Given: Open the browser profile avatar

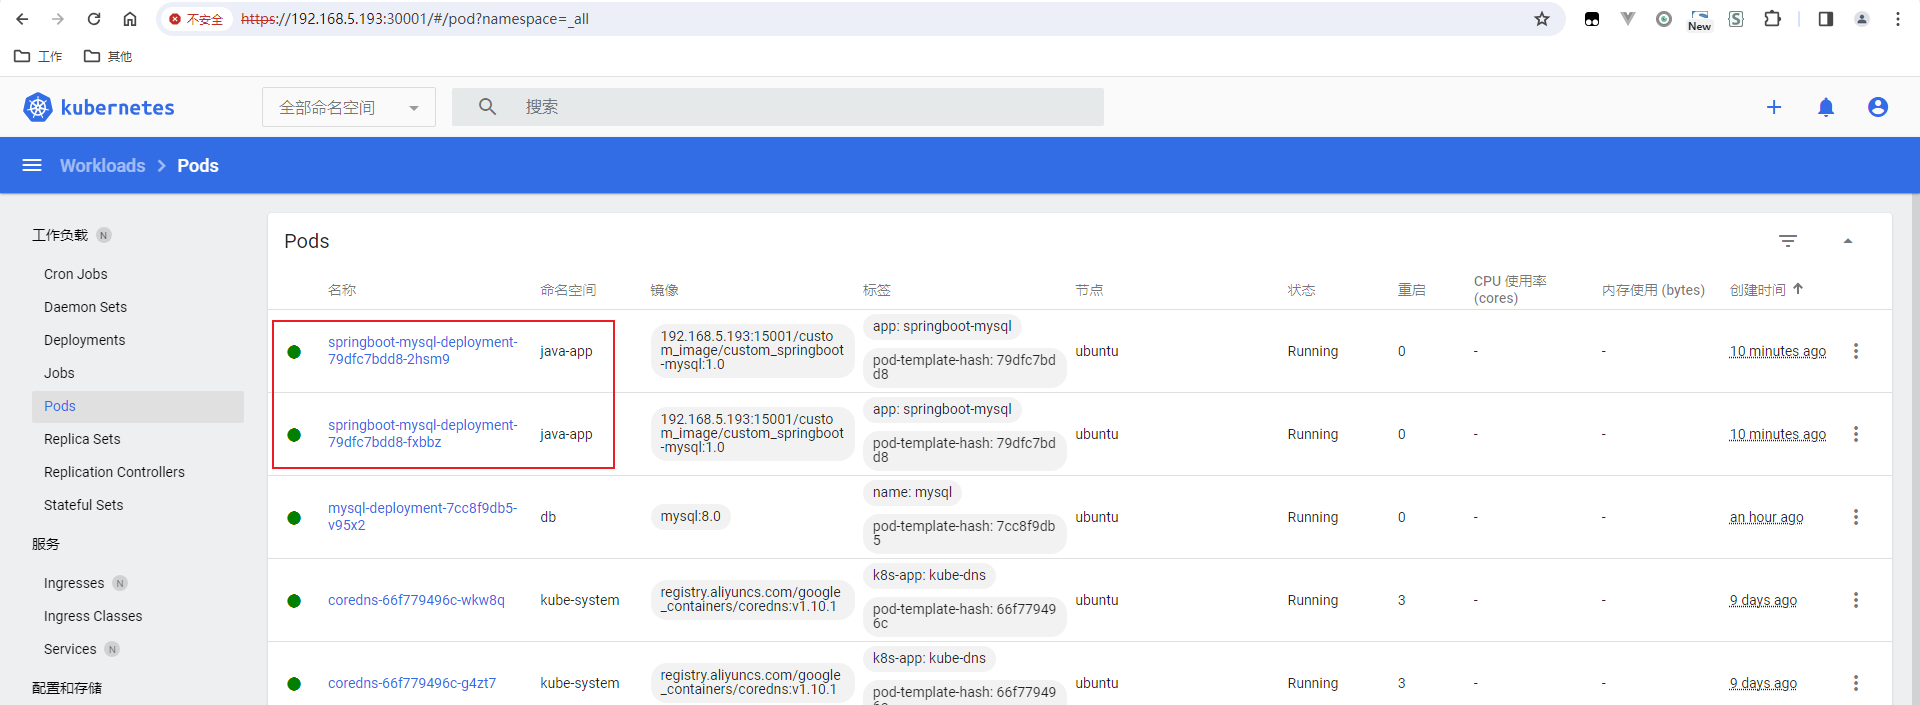Looking at the screenshot, I should [1862, 19].
